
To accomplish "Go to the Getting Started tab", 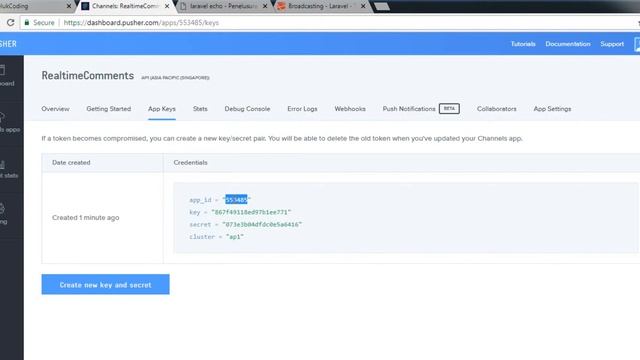I will coord(109,109).
